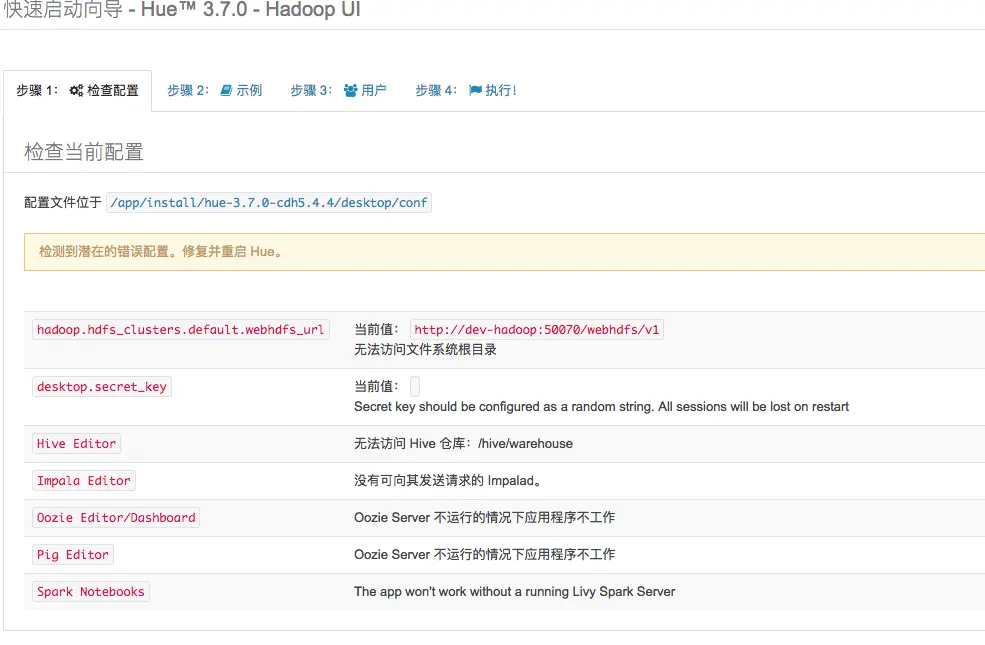Click the 无法访问文件系统根目录 message
Image resolution: width=985 pixels, height=645 pixels.
click(x=425, y=350)
